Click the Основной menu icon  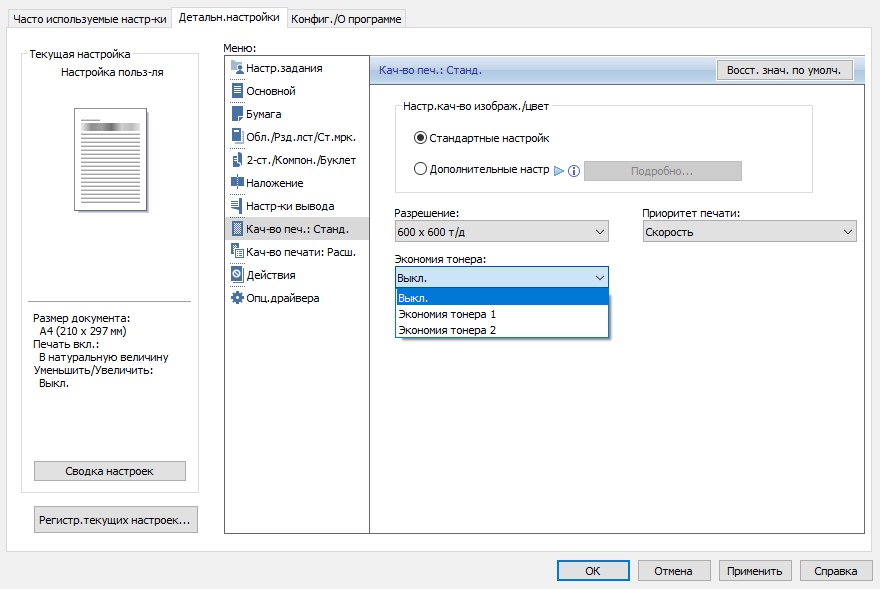[237, 91]
